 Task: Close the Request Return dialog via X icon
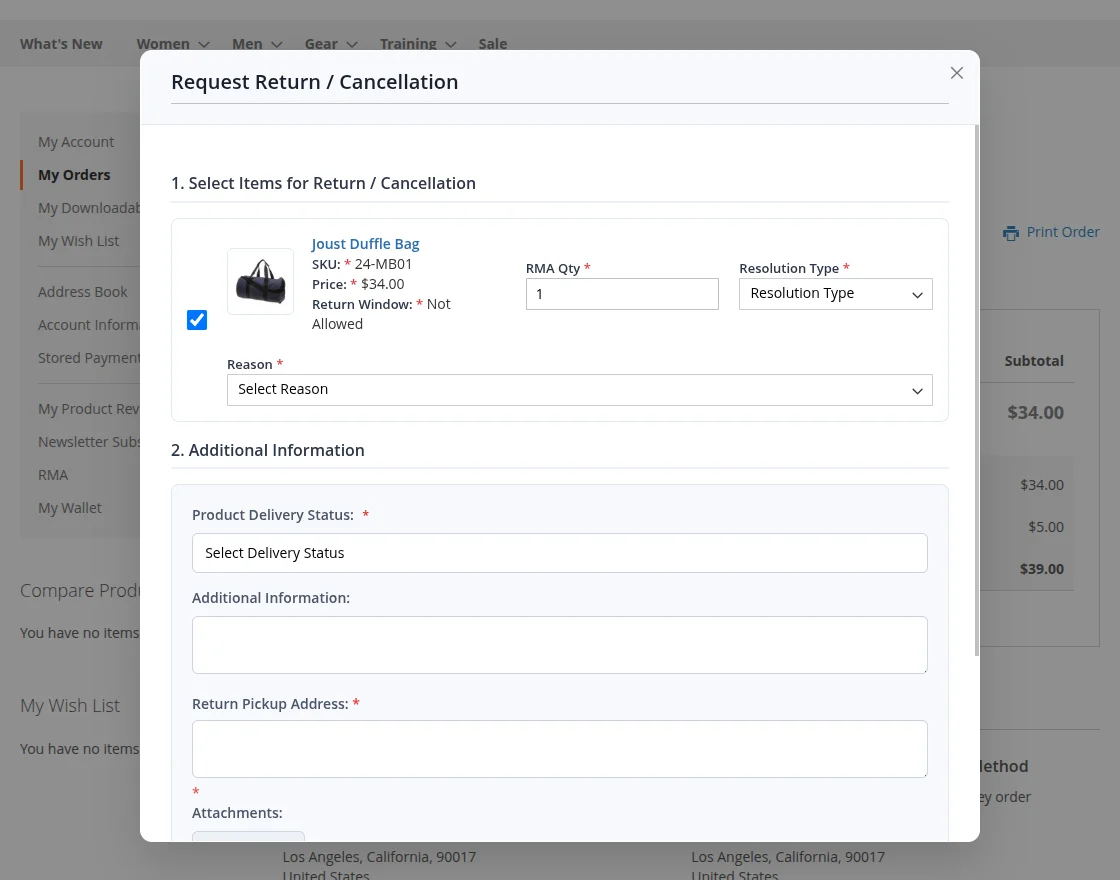click(x=956, y=73)
